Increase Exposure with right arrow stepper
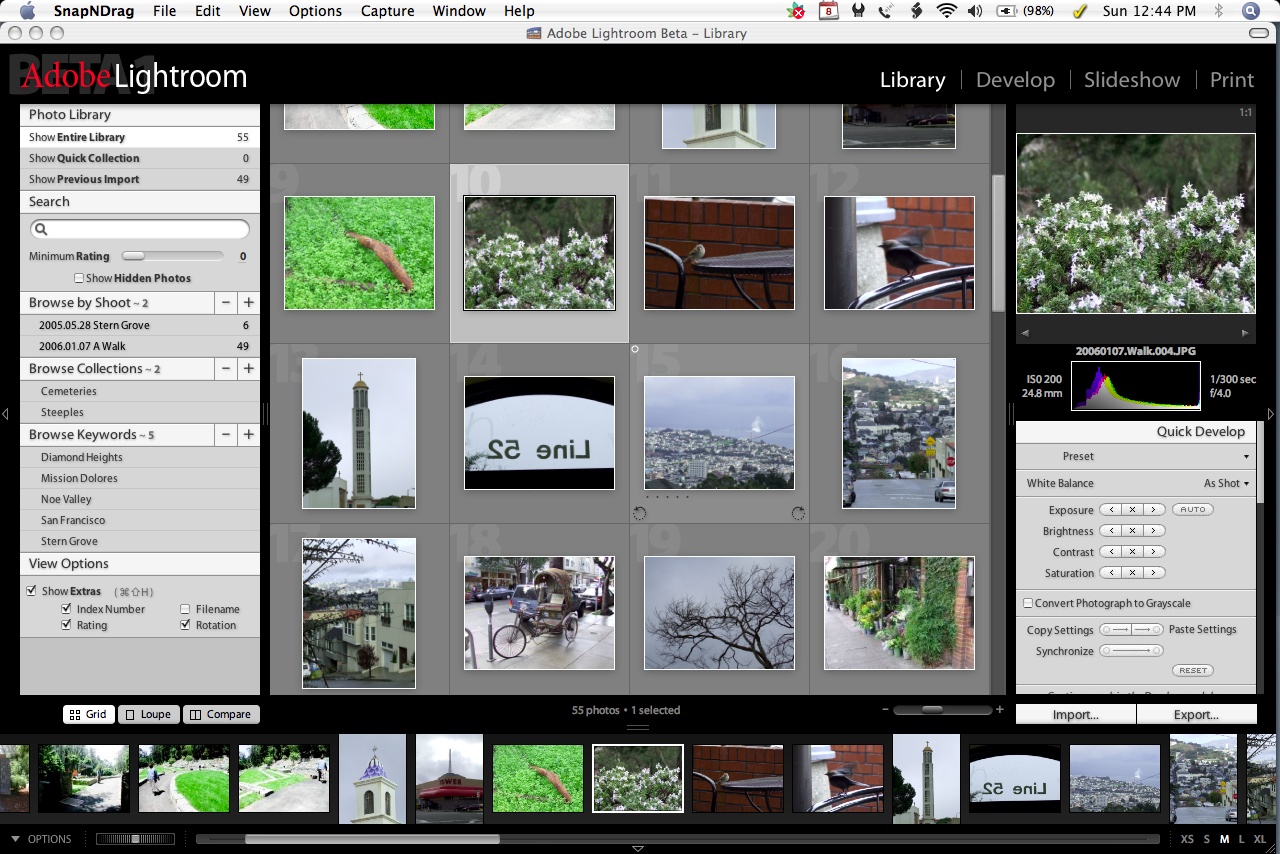The image size is (1280, 854). [x=1154, y=510]
